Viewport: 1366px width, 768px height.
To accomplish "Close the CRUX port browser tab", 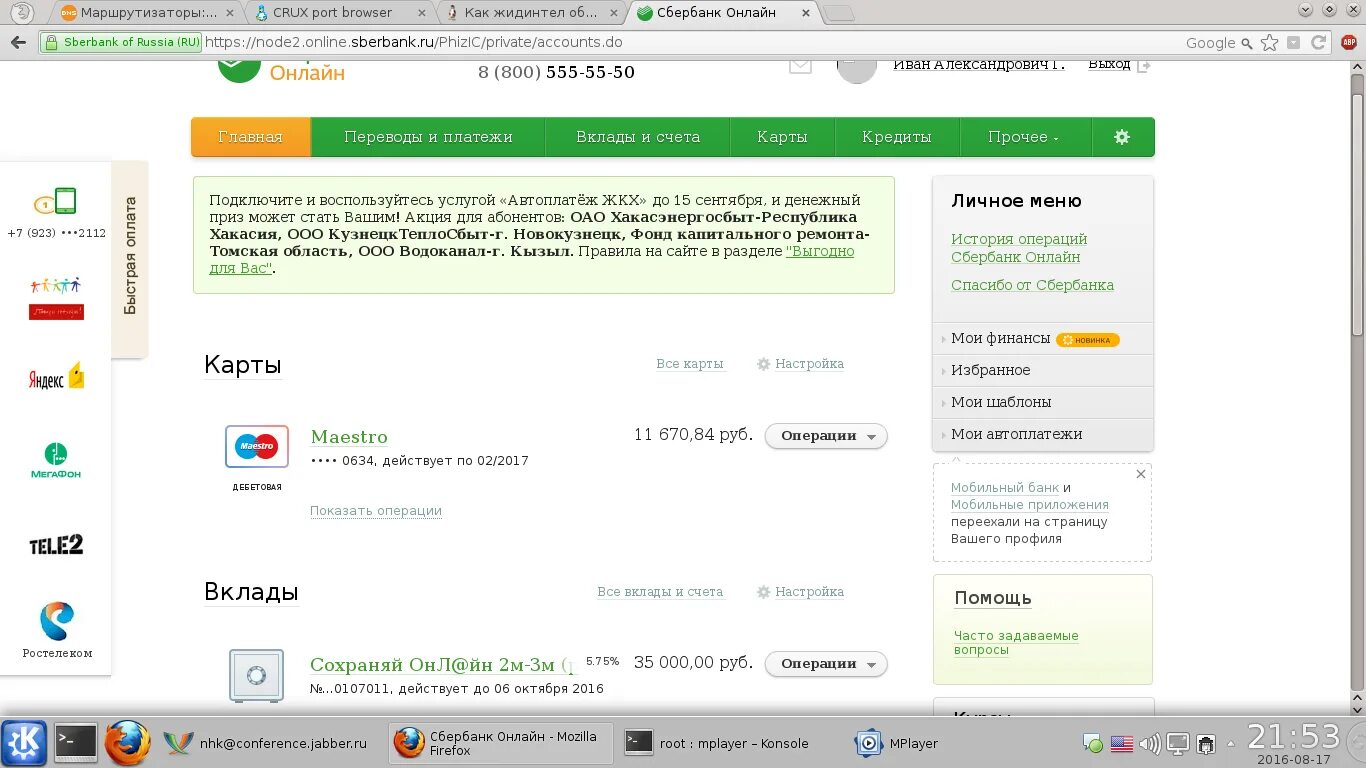I will pyautogui.click(x=421, y=13).
